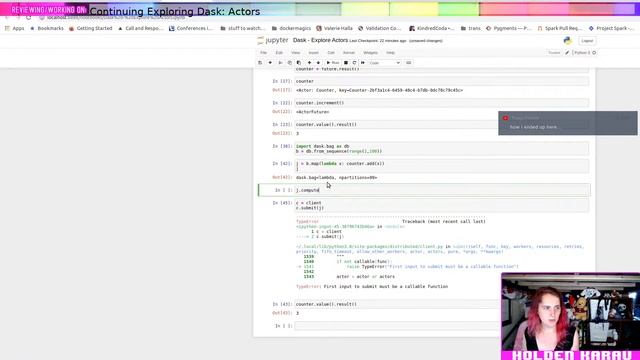Click the dask.bag lambda npartitions output
This screenshot has width=640, height=360.
click(336, 178)
